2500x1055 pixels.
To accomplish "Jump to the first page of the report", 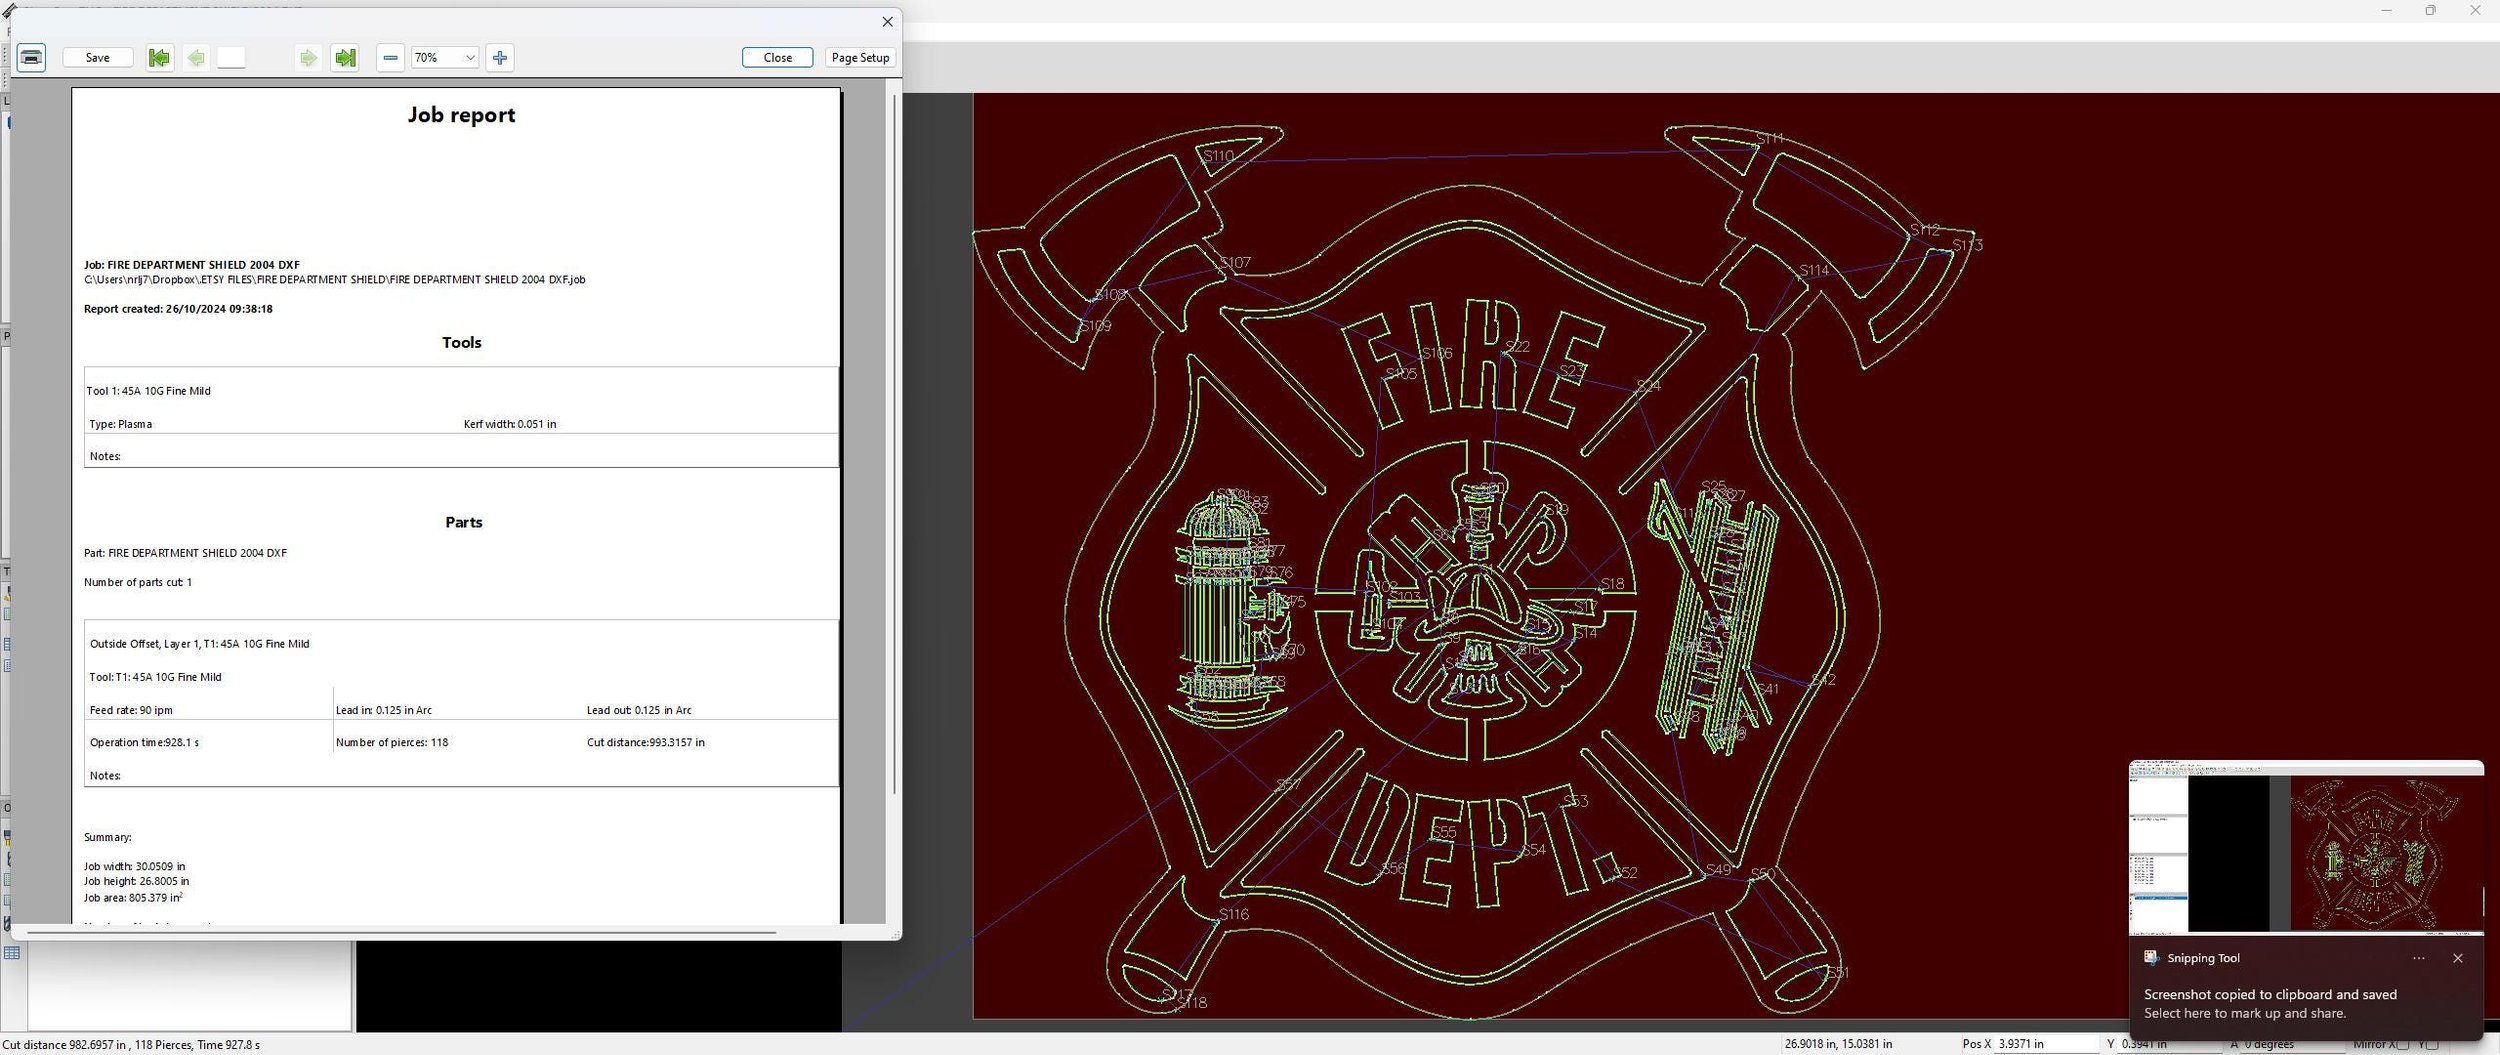I will coord(159,57).
